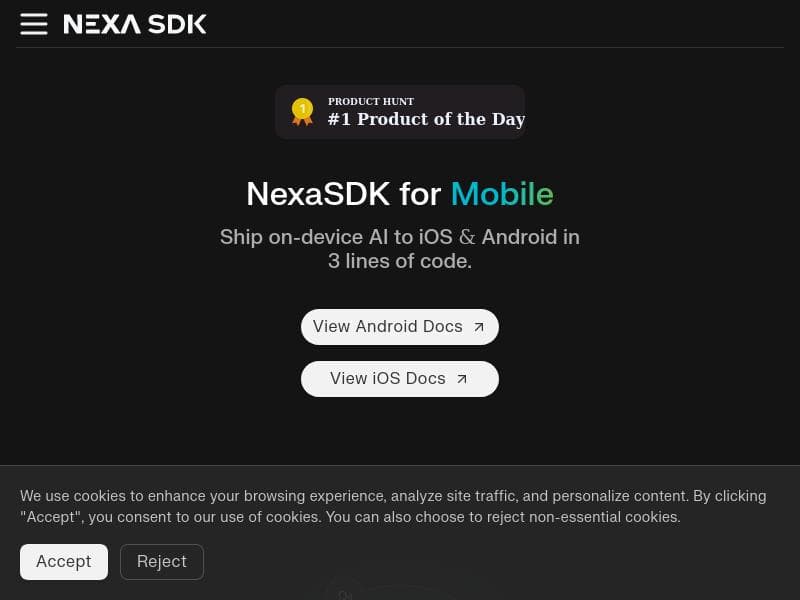Image resolution: width=800 pixels, height=600 pixels.
Task: Click the green Mobile word in the headline
Action: [502, 194]
